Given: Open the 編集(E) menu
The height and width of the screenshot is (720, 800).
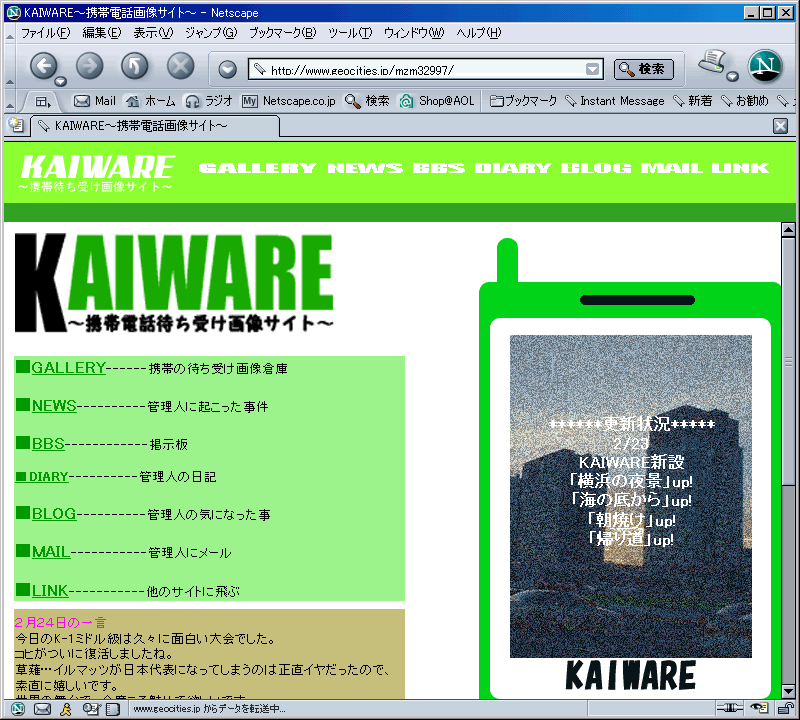Looking at the screenshot, I should [x=102, y=33].
